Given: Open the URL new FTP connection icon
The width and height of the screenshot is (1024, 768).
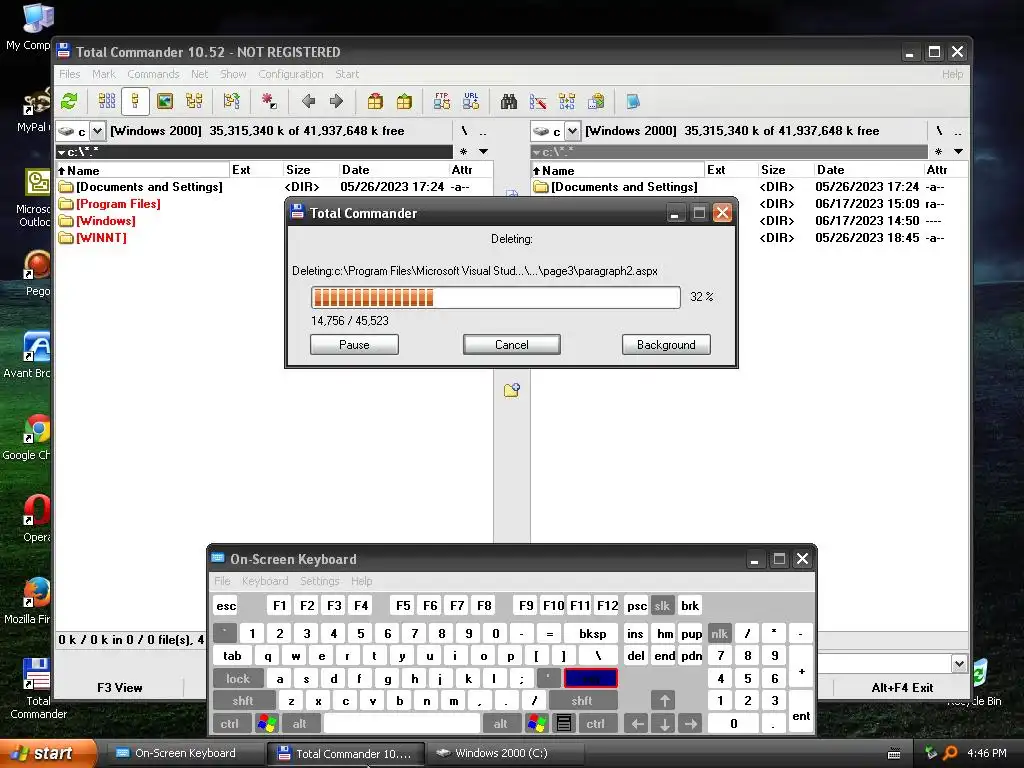Looking at the screenshot, I should tap(471, 101).
